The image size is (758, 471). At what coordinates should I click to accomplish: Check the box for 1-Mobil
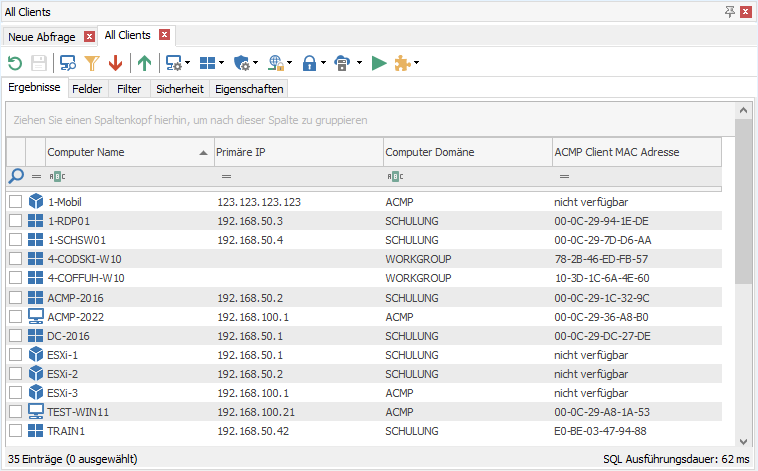(15, 201)
